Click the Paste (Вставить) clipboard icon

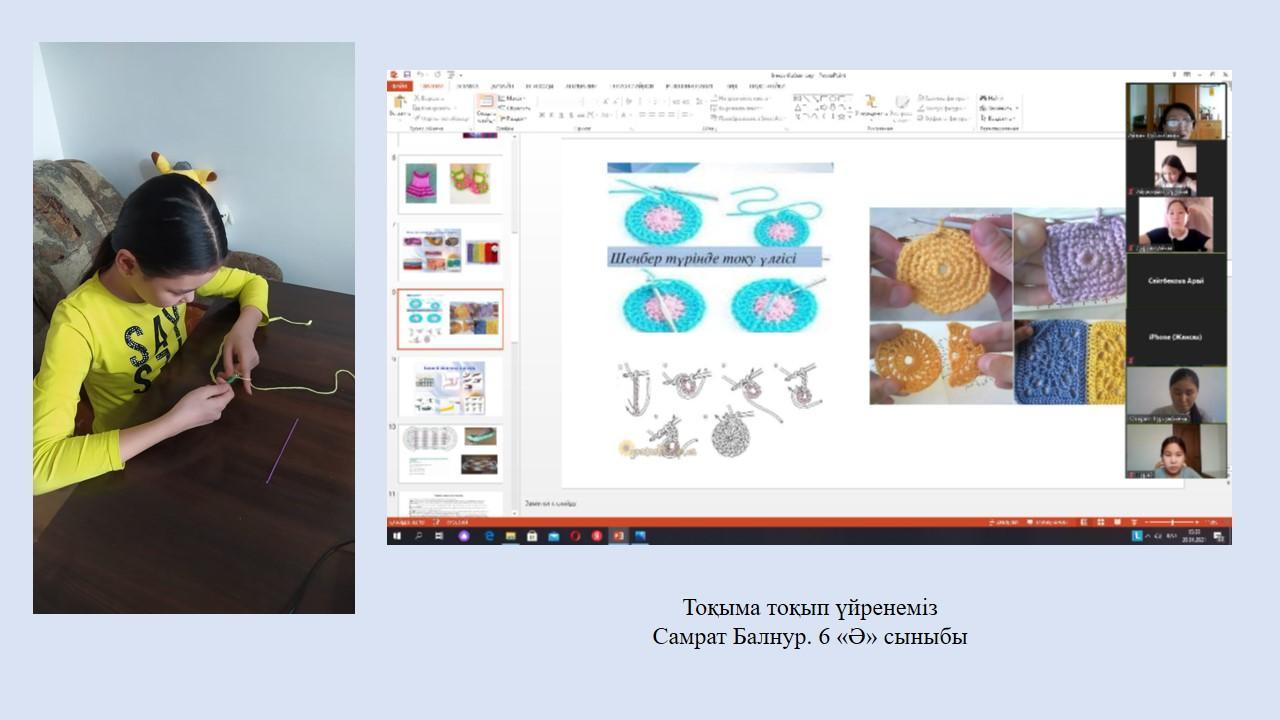point(399,106)
